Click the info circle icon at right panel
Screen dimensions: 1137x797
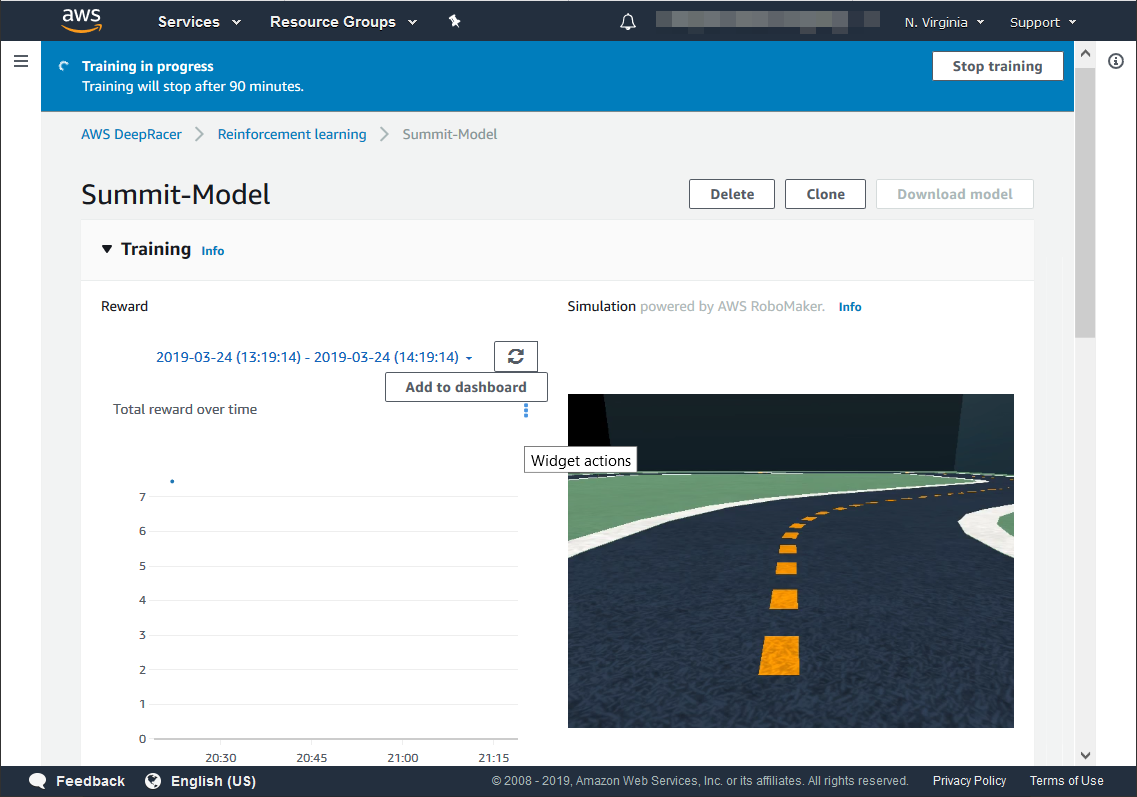tap(1116, 62)
